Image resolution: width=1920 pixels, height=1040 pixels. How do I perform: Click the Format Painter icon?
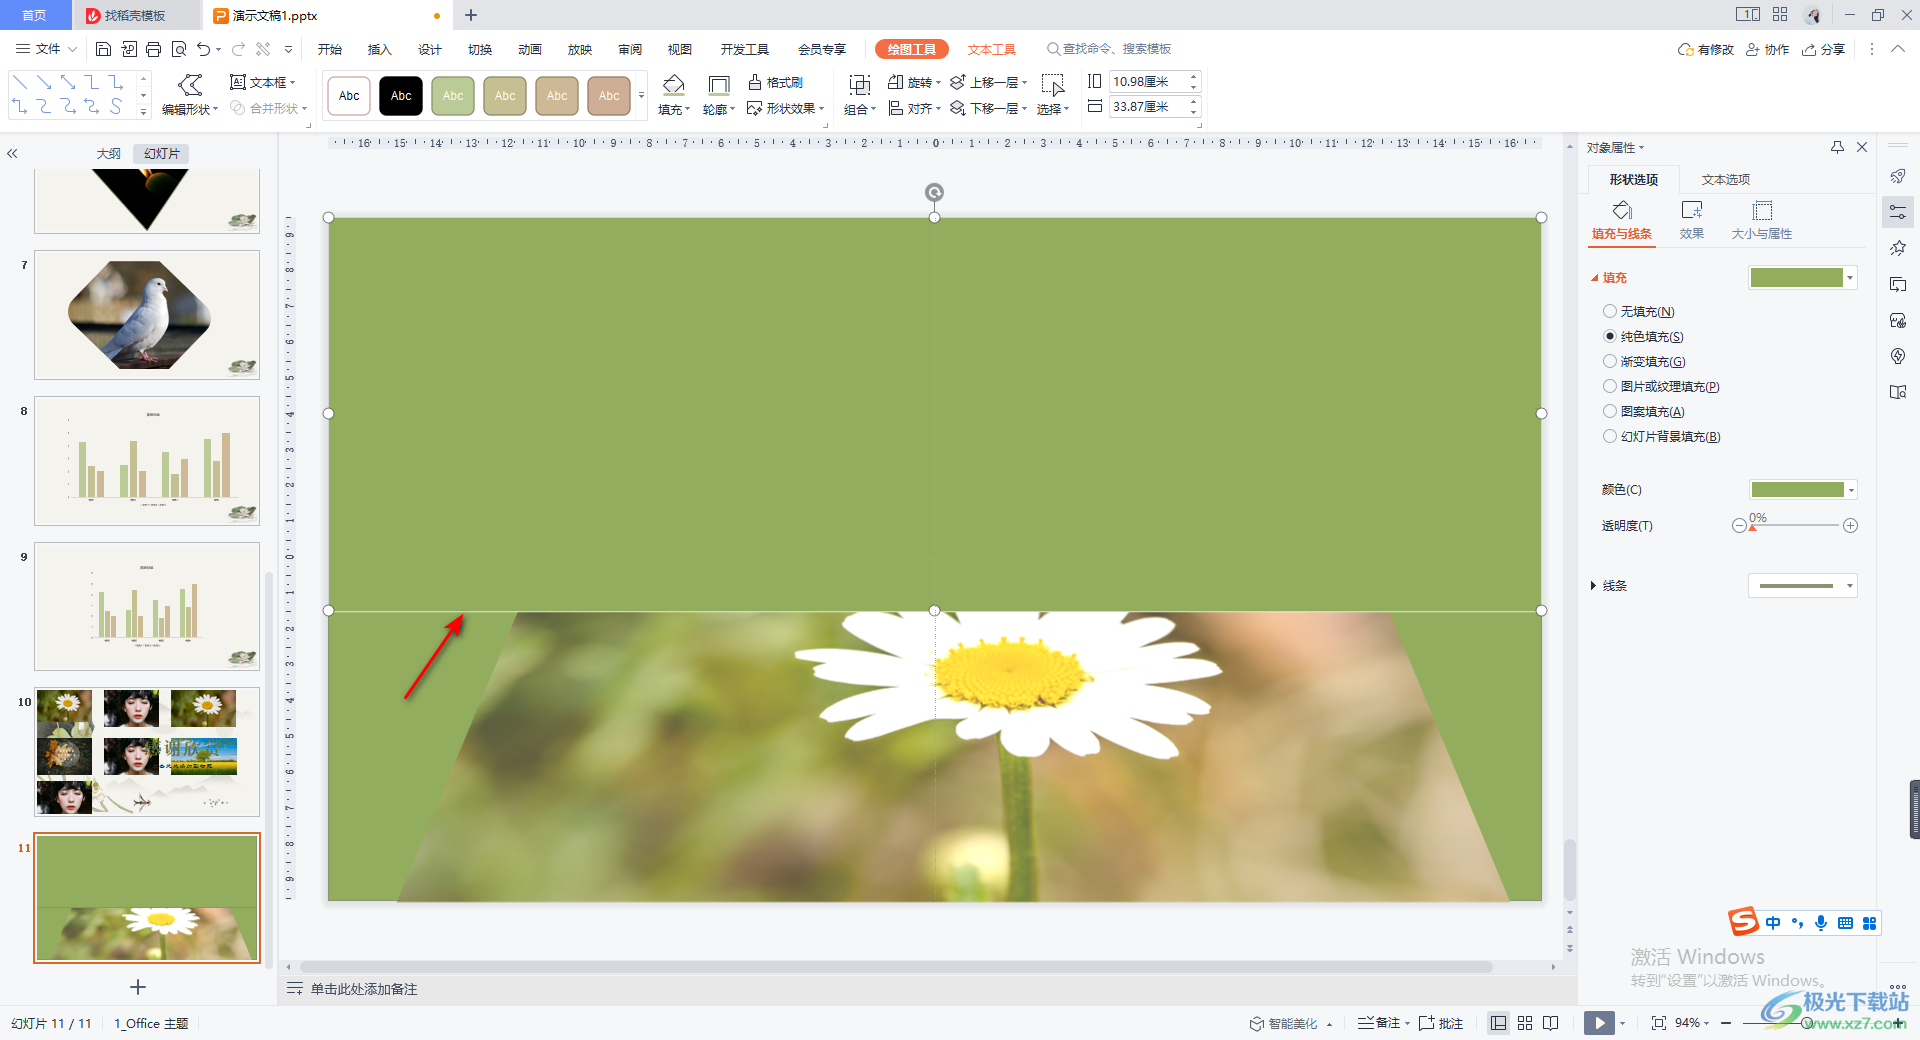click(x=775, y=82)
